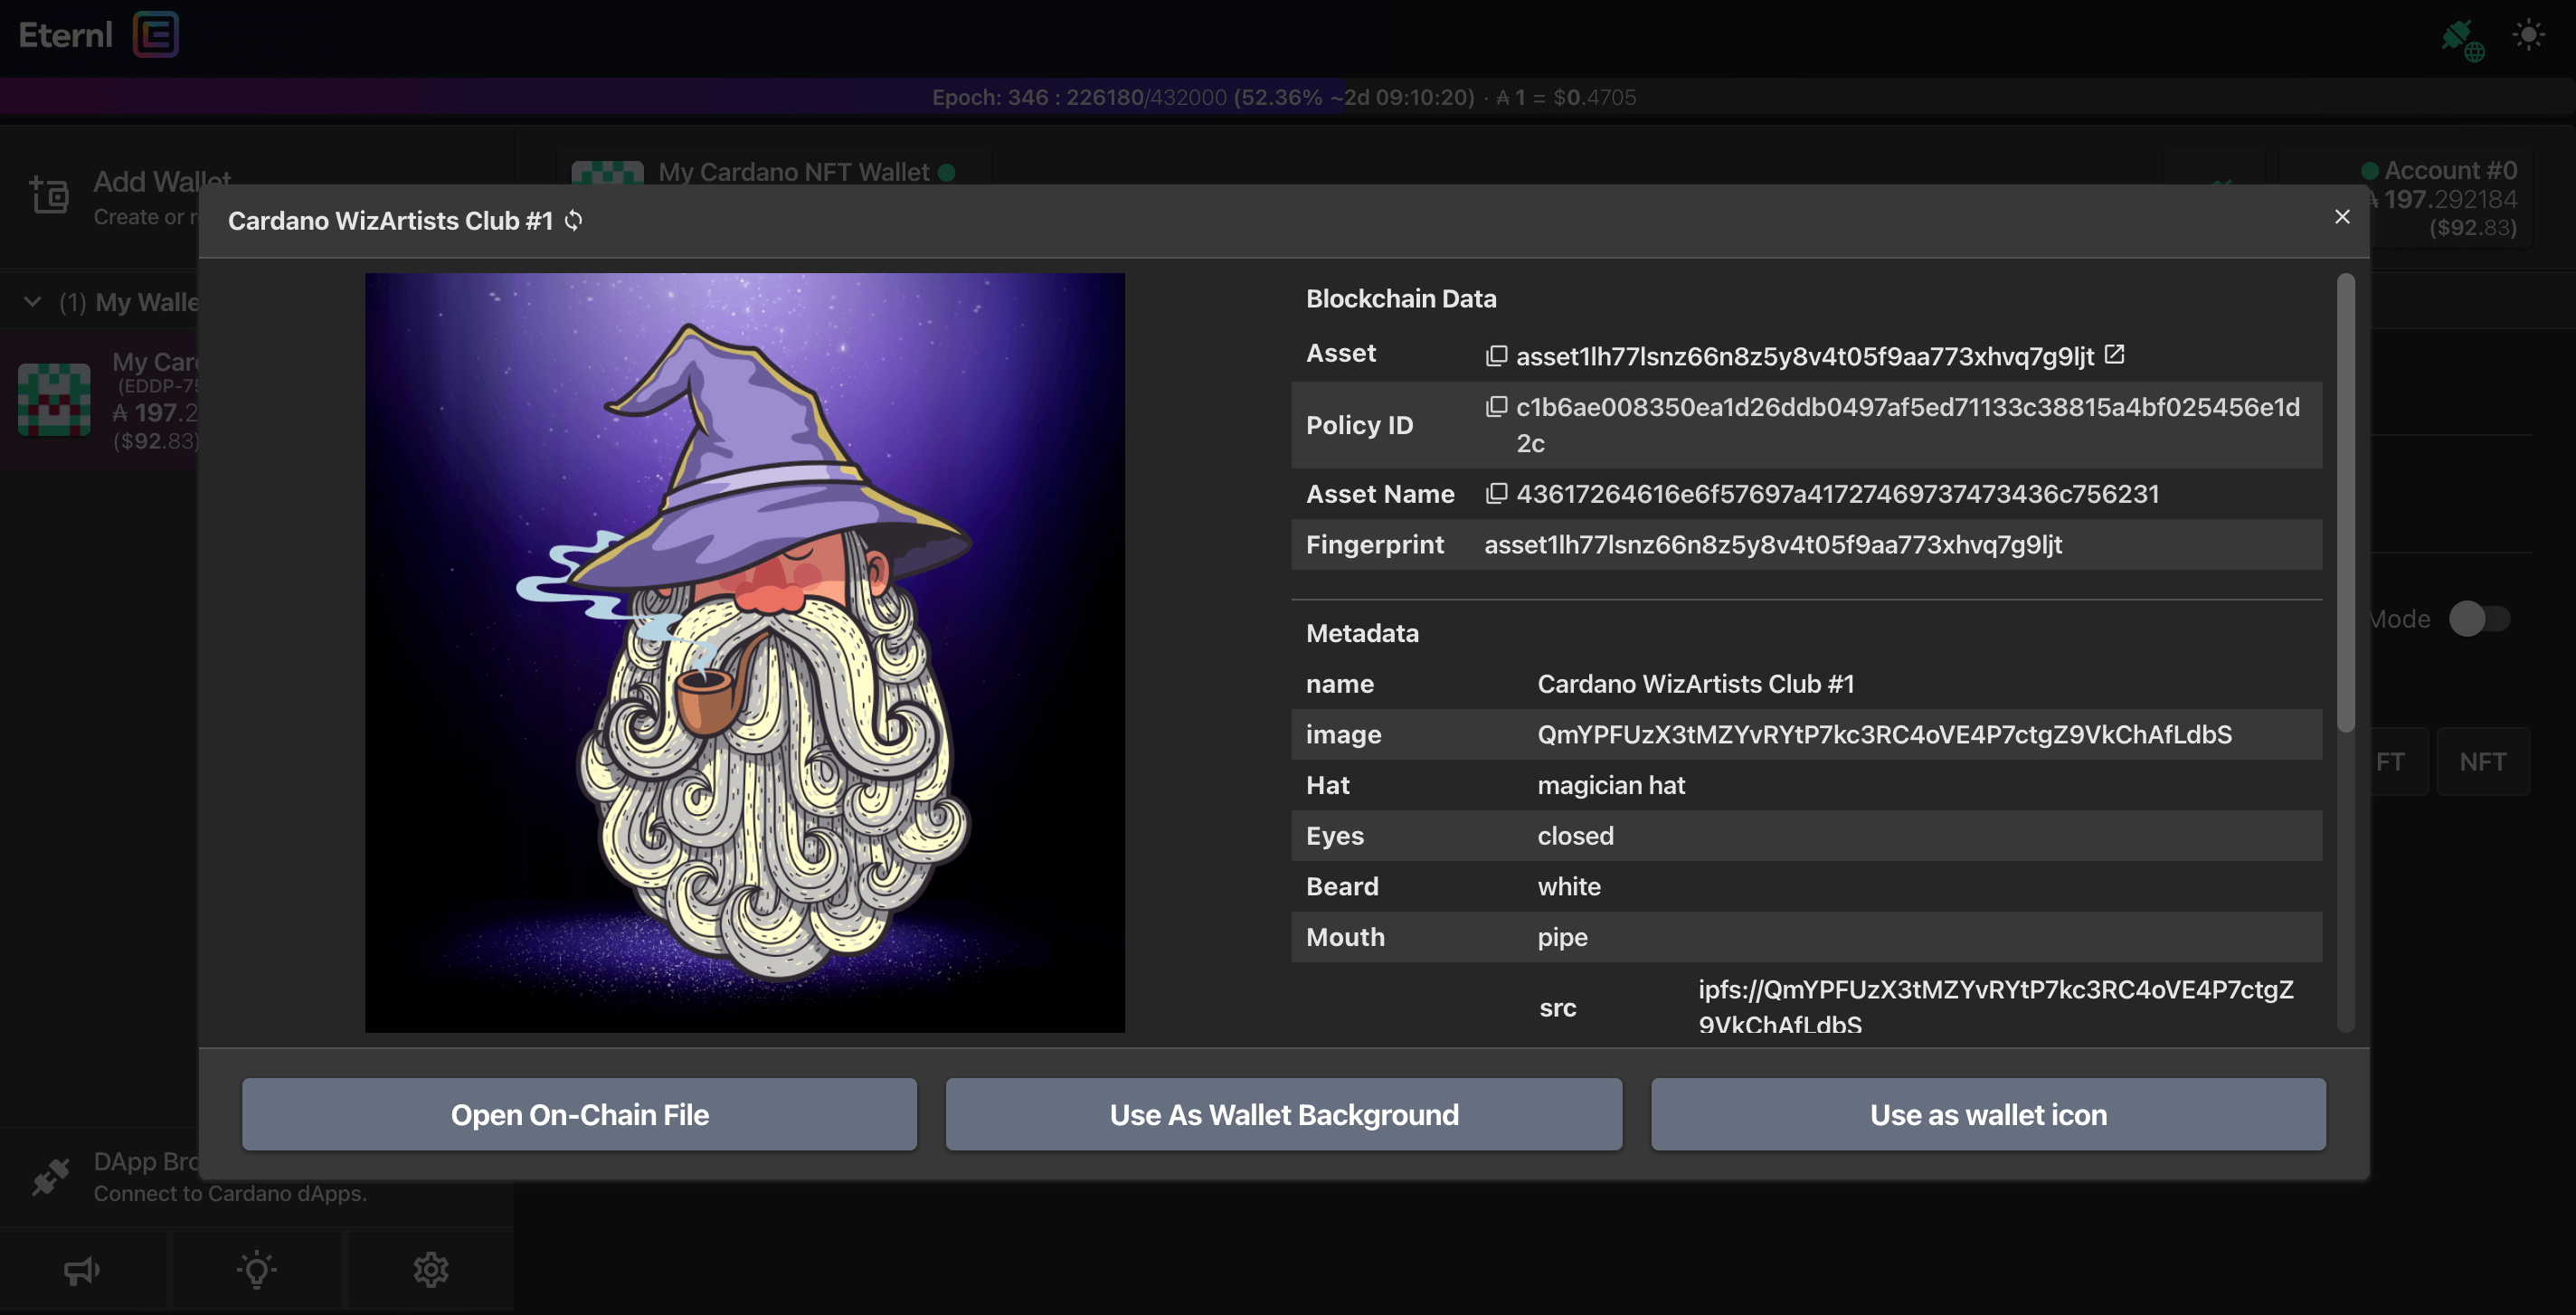Viewport: 2576px width, 1315px height.
Task: Click the ADA price $0.4705 text
Action: coord(1594,97)
